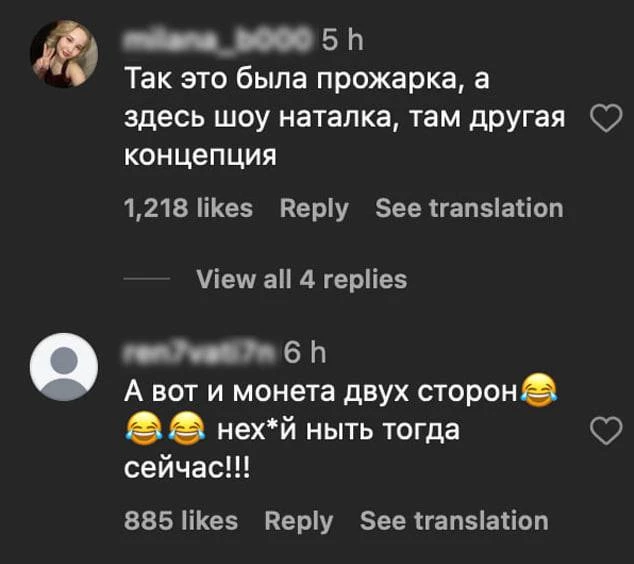Show who gave the 1,218 likes
Screen dimensions: 634x564
[x=188, y=208]
